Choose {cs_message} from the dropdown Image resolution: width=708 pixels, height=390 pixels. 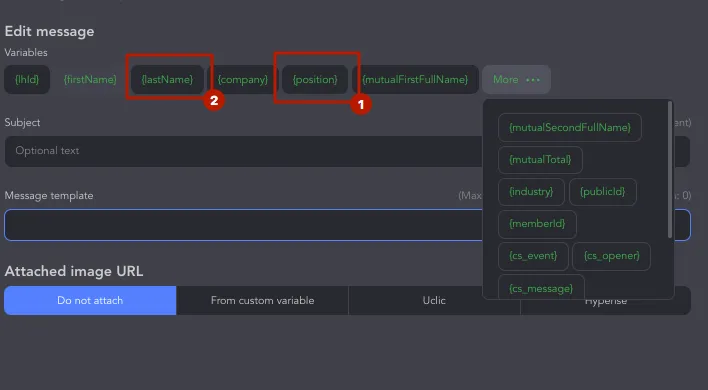click(541, 288)
